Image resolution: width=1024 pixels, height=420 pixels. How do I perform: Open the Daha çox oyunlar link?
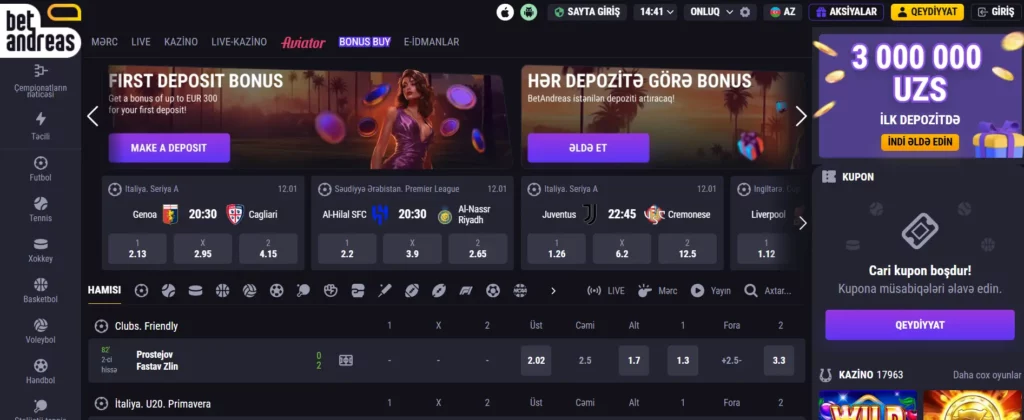click(986, 375)
